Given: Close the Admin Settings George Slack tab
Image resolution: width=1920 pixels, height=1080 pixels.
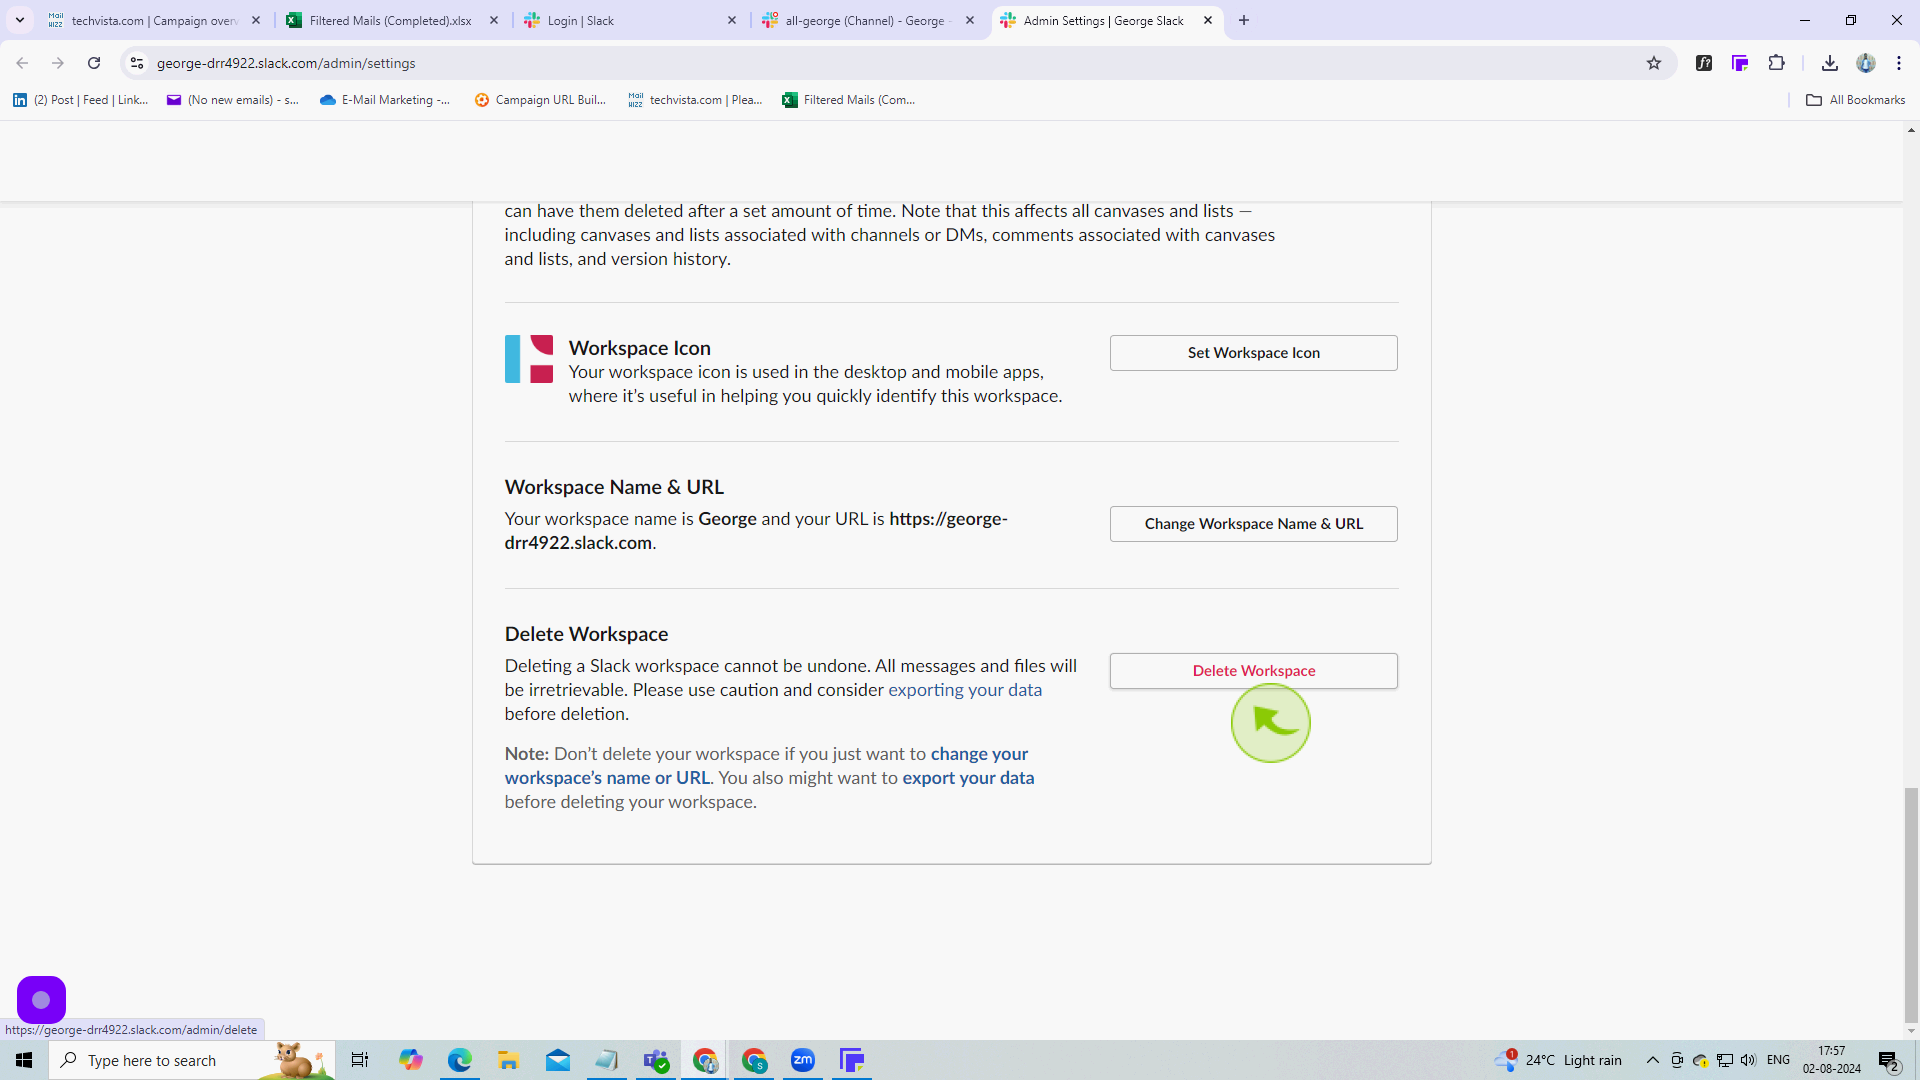Looking at the screenshot, I should 1208,20.
